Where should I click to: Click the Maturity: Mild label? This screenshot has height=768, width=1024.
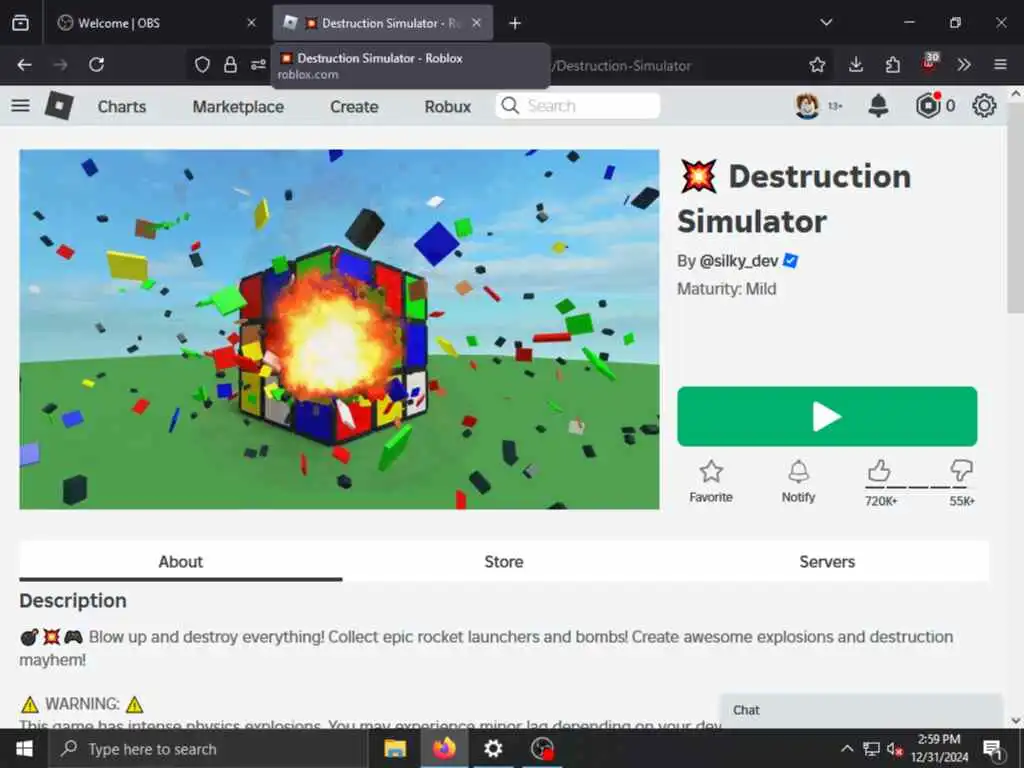tap(726, 289)
